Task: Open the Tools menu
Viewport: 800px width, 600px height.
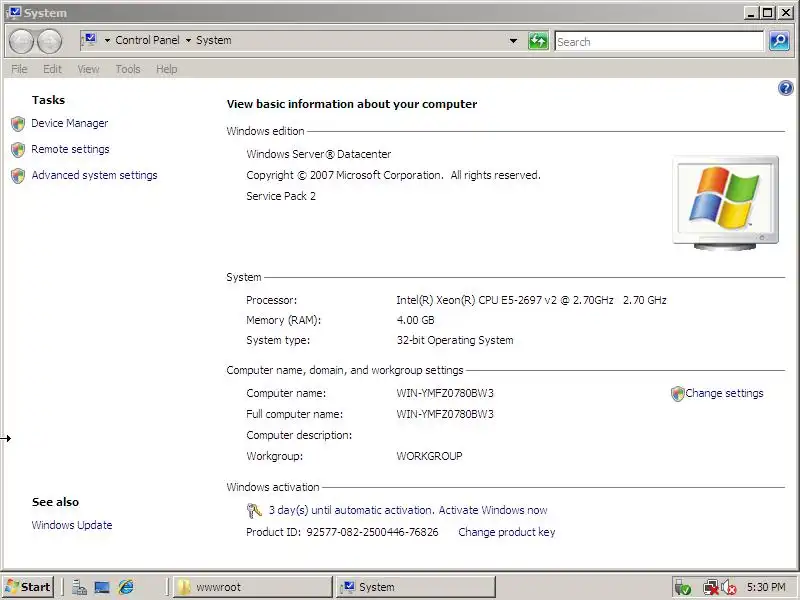Action: click(128, 69)
